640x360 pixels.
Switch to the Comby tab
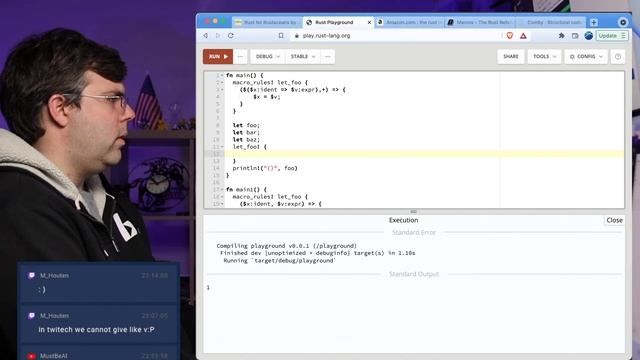coord(551,22)
